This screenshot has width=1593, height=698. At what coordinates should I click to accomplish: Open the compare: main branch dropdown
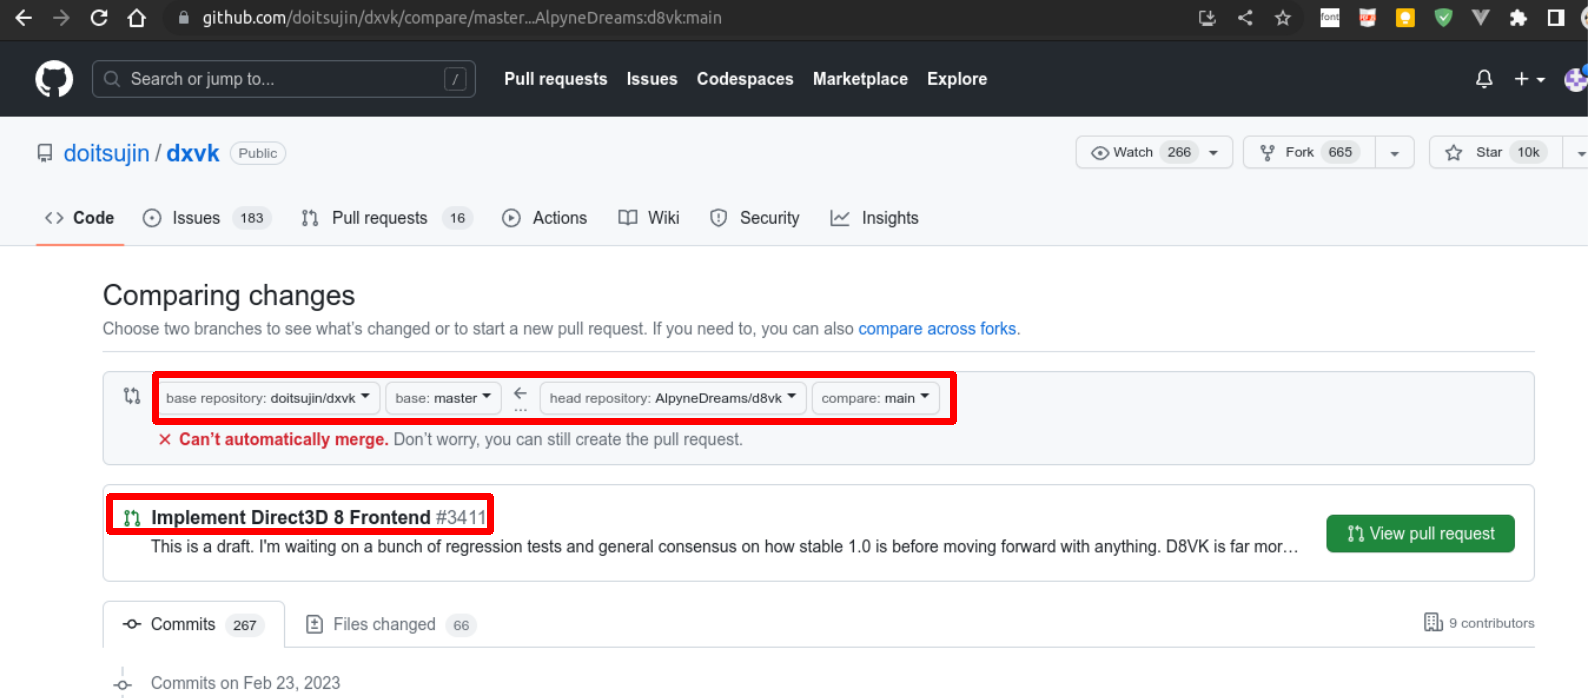pos(876,398)
